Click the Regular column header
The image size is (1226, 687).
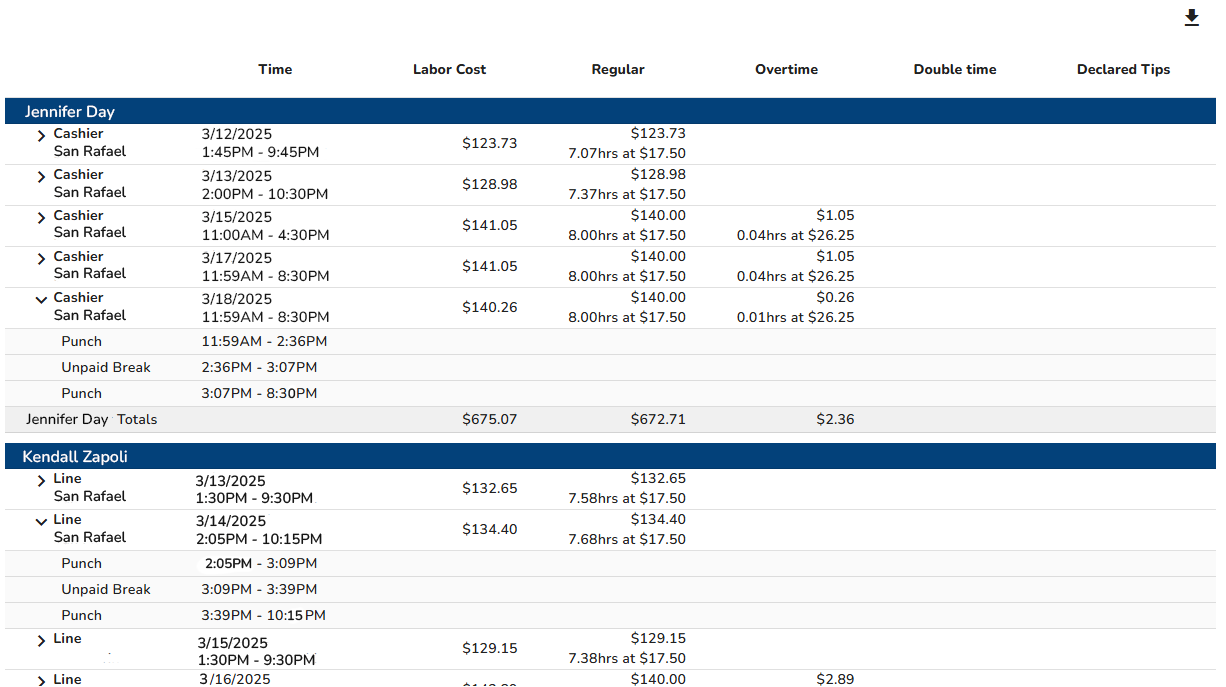pyautogui.click(x=618, y=70)
